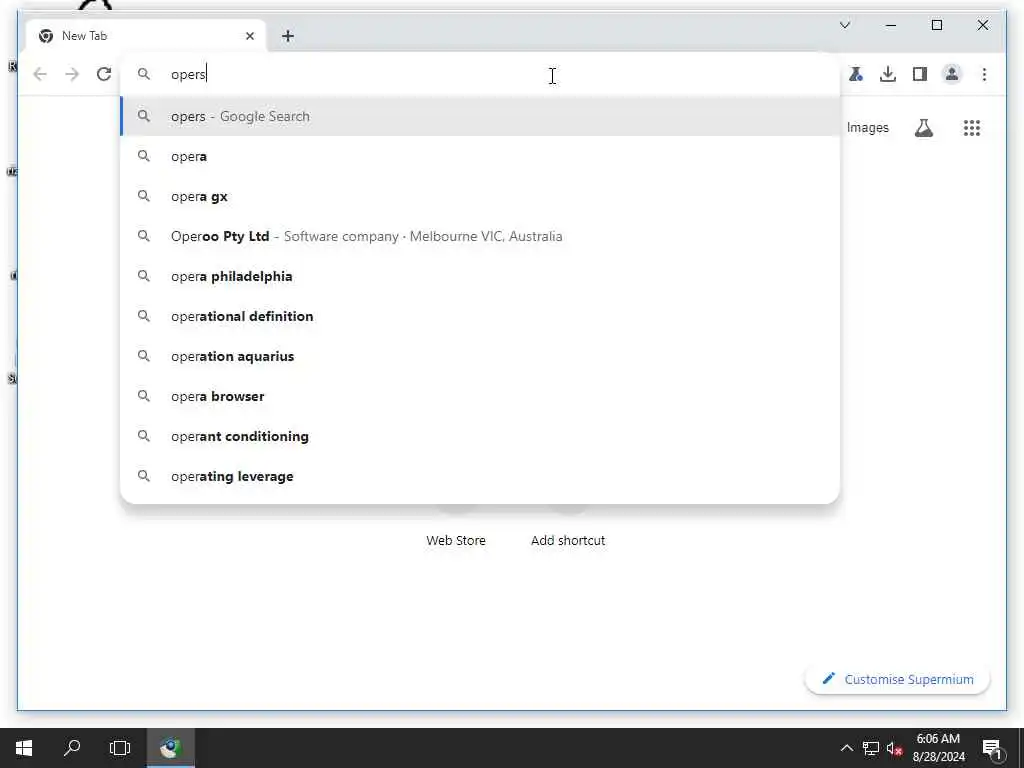Open the tab search chevron dropdown
The image size is (1024, 768).
coord(844,25)
